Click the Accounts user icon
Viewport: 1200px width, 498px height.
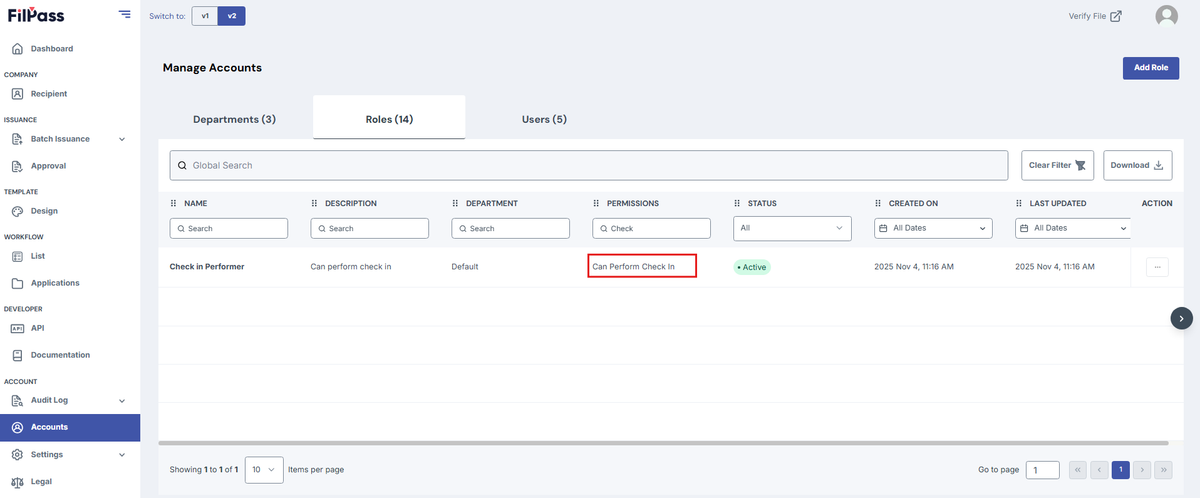(17, 427)
